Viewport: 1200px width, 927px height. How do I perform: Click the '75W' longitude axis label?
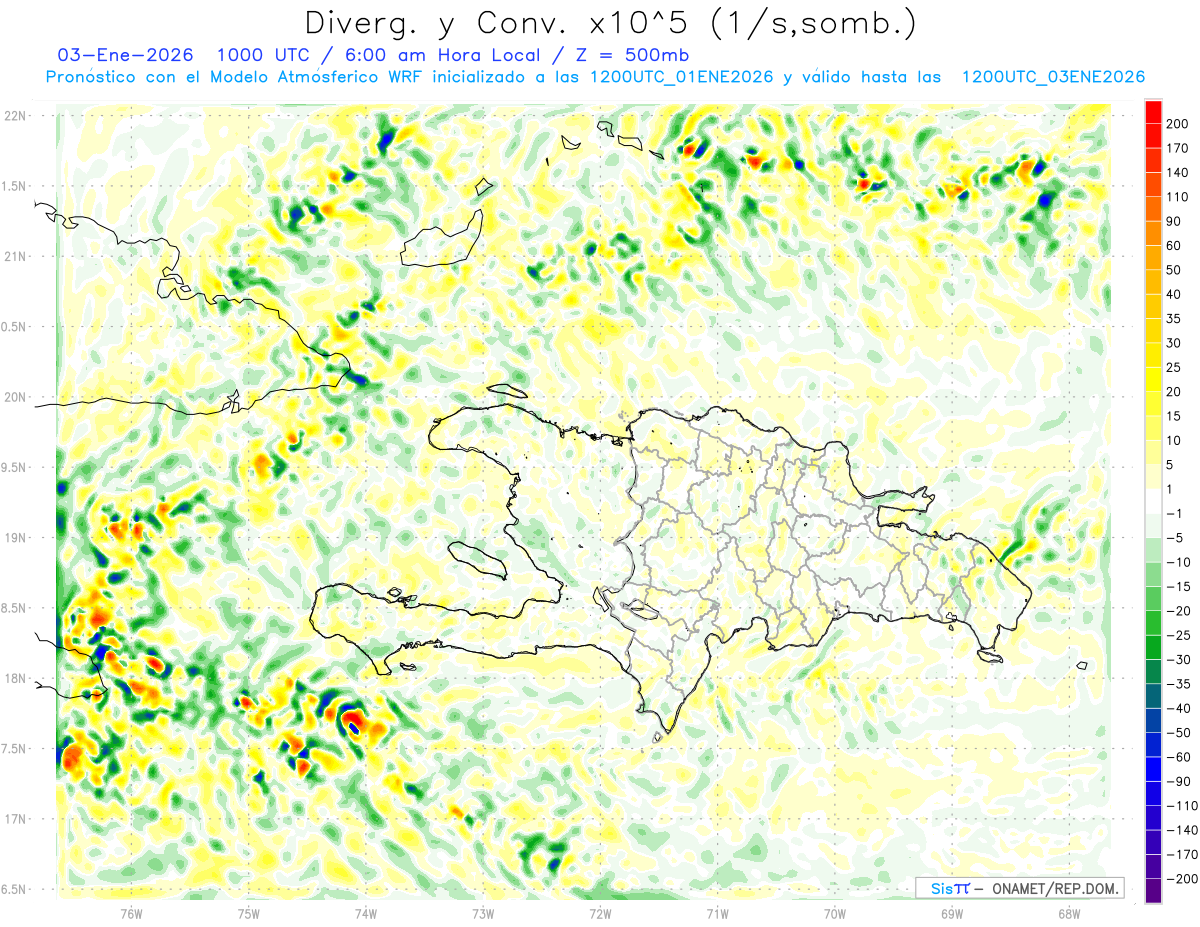coord(248,914)
